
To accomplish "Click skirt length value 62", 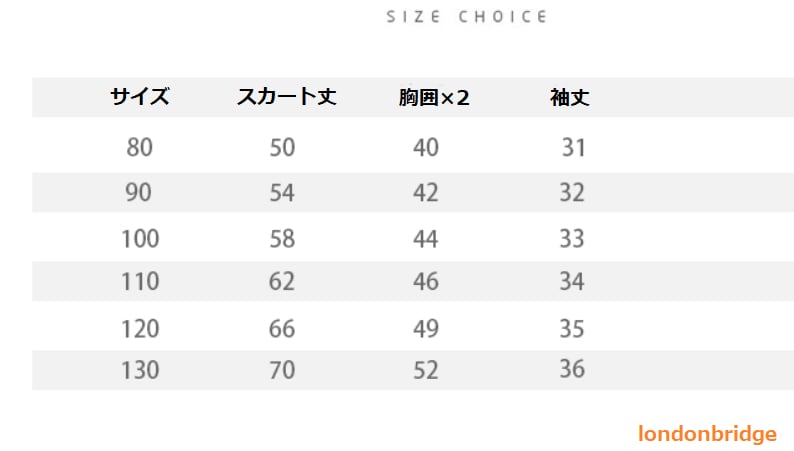I will coord(282,281).
